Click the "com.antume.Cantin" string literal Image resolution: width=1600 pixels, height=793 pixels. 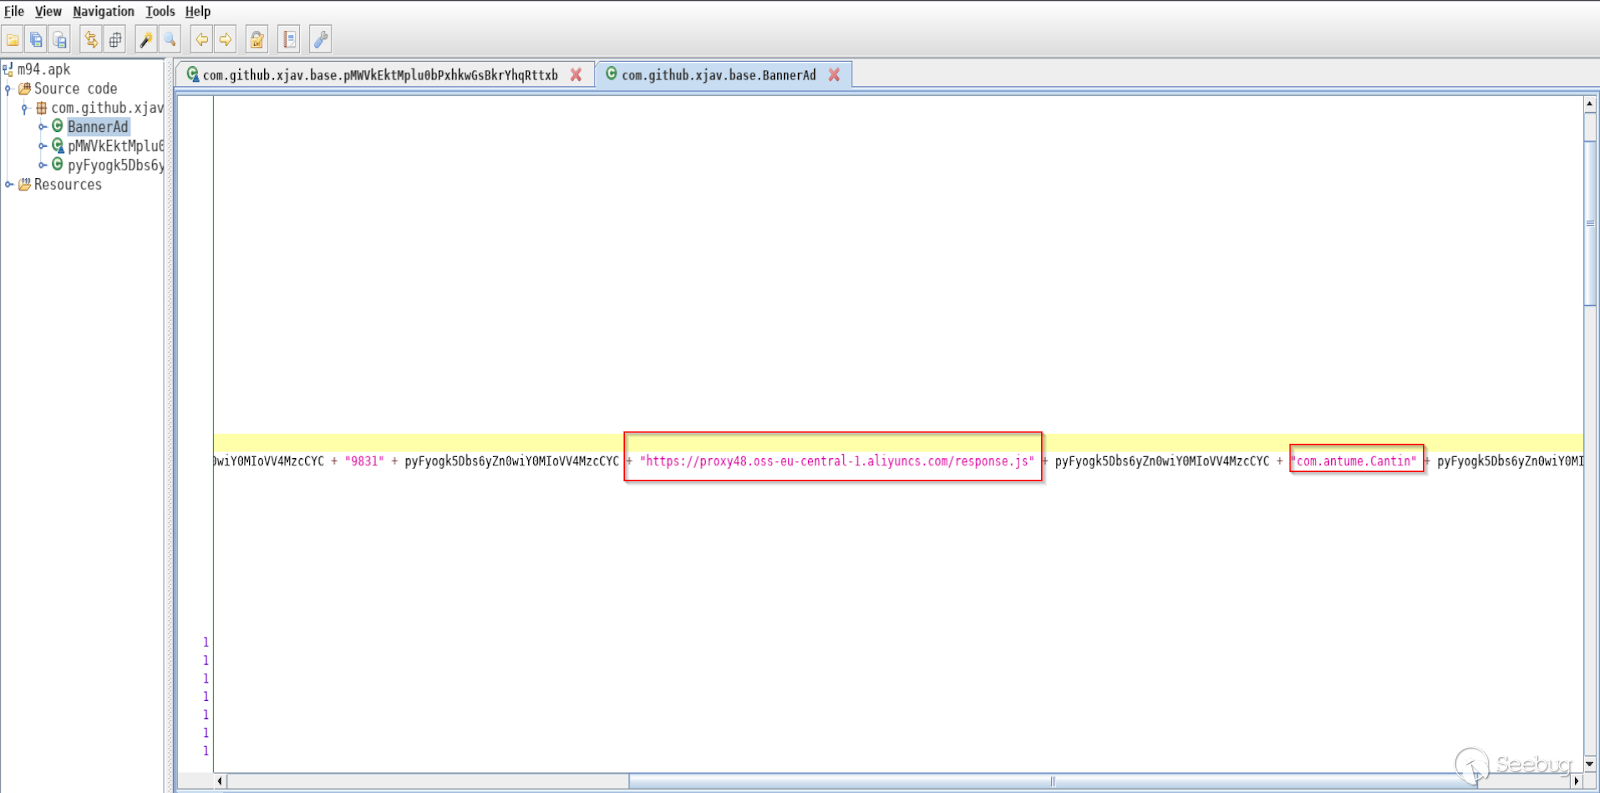1356,461
